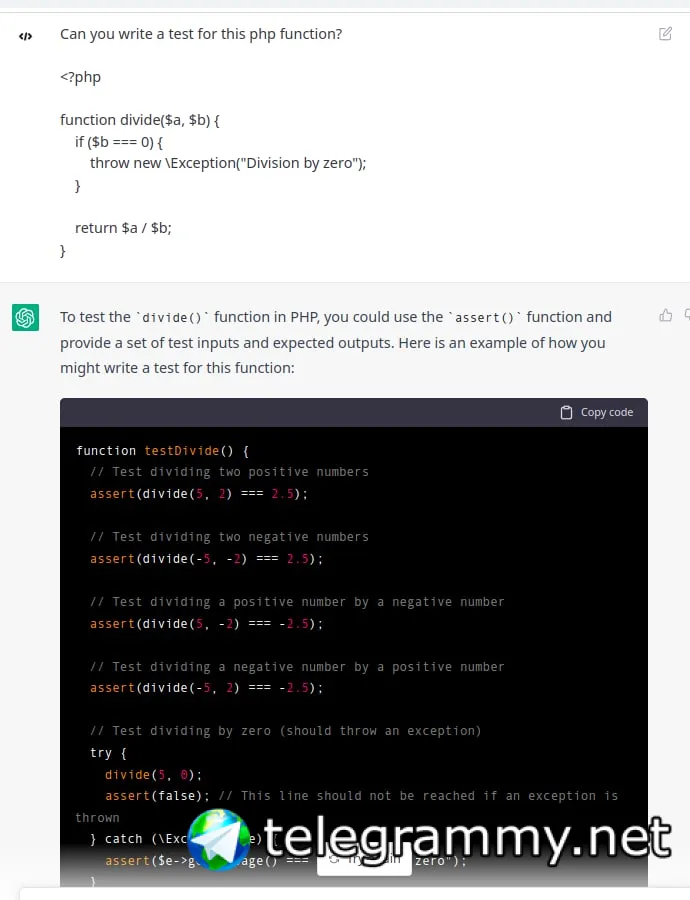Focus the message input box at bottom
Screen dimensions: 690x900
tap(355, 894)
